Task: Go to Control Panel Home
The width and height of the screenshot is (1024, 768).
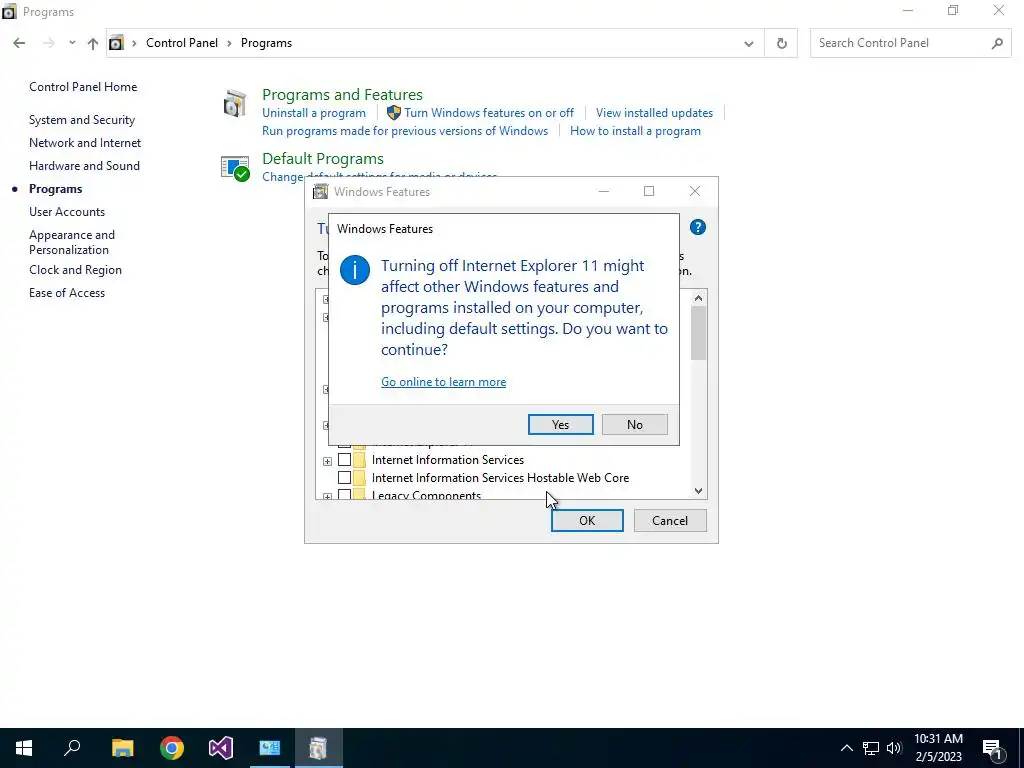Action: [x=83, y=87]
